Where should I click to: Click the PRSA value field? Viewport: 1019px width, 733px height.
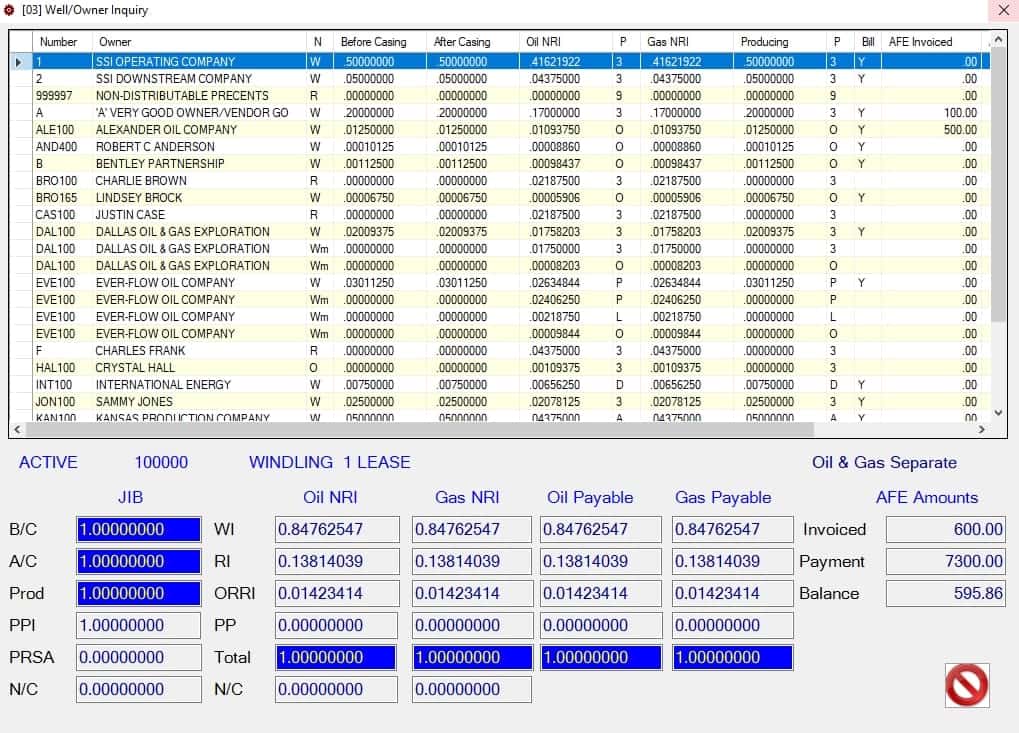(138, 658)
